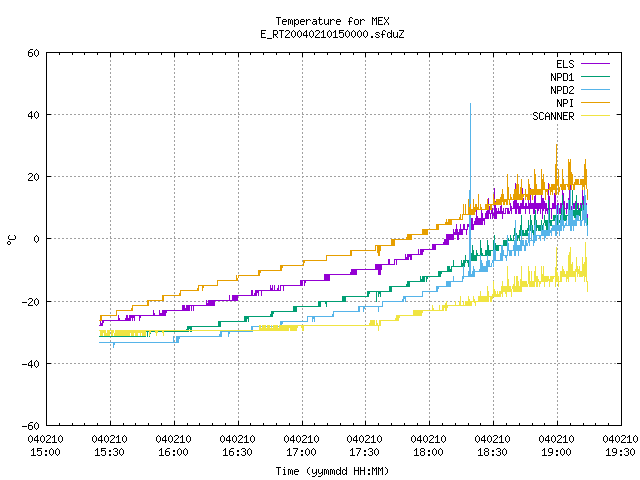Click the y-axis value 60
Screen dimensions: 640x480
pyautogui.click(x=33, y=53)
